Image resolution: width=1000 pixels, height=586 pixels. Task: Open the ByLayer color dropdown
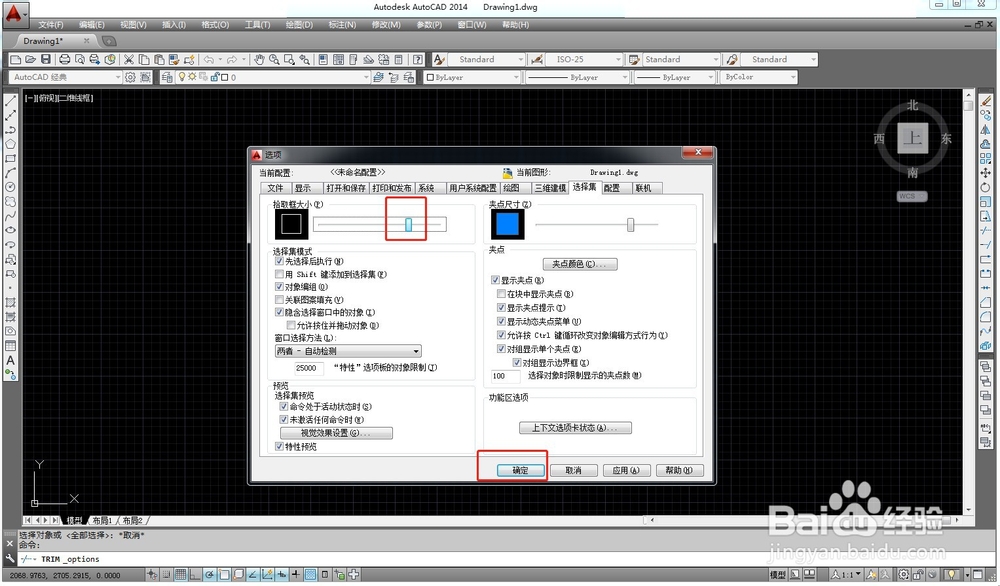(x=472, y=77)
